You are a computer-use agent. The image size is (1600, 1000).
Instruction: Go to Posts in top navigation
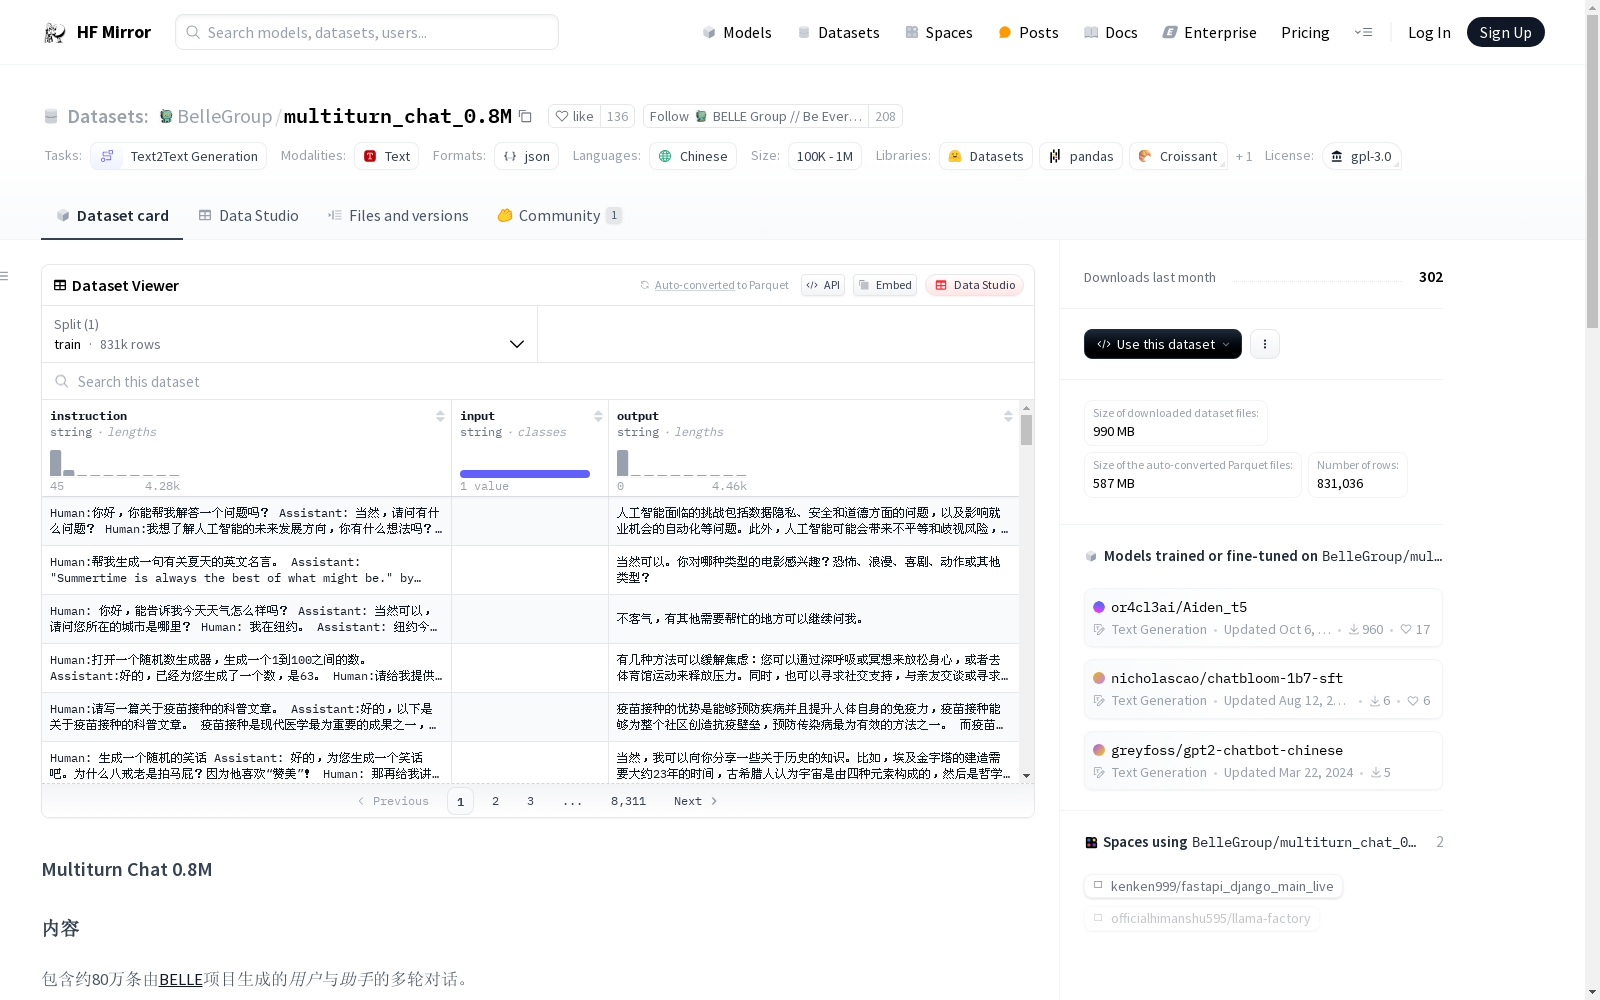click(x=1028, y=32)
